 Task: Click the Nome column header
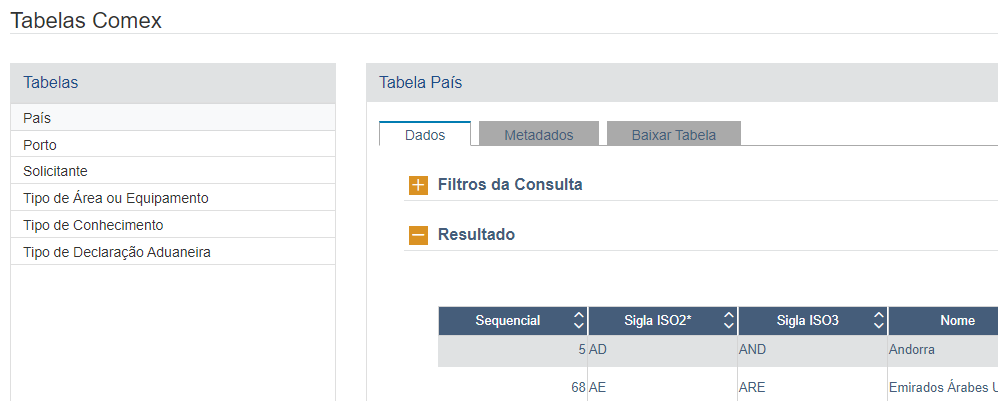957,321
